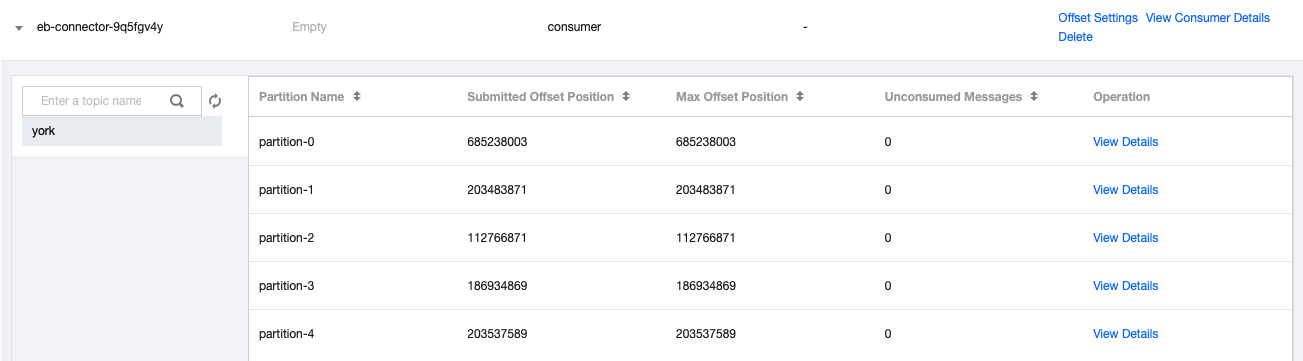Image resolution: width=1303 pixels, height=361 pixels.
Task: Click the Max Offset Position column header
Action: tap(732, 97)
